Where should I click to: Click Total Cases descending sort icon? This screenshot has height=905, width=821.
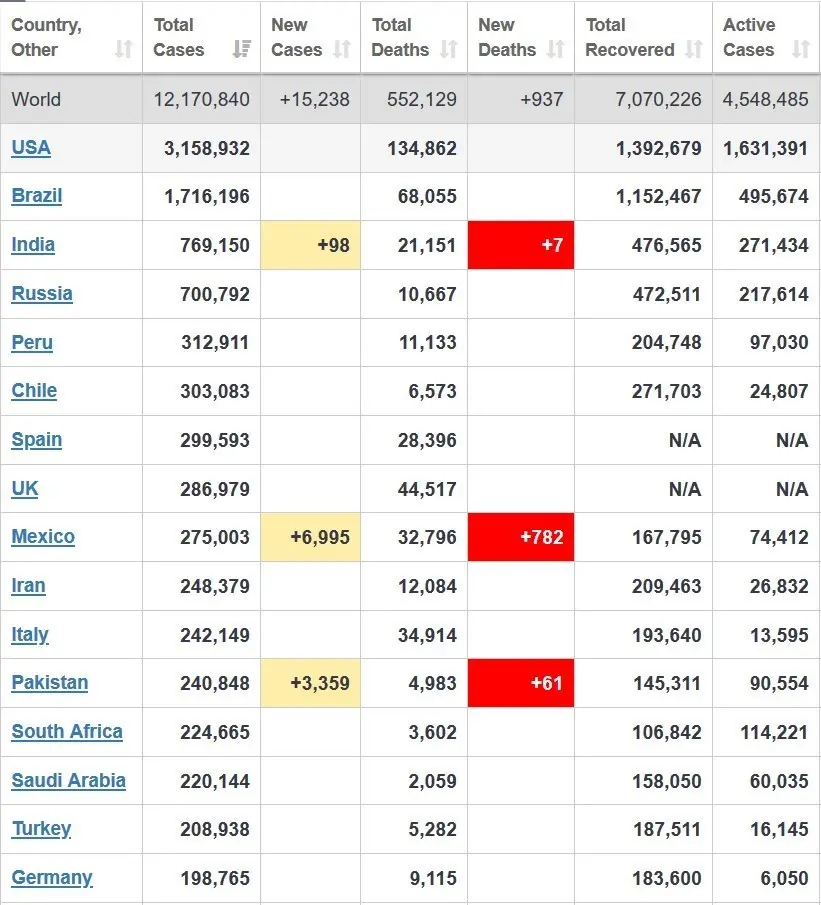point(242,49)
